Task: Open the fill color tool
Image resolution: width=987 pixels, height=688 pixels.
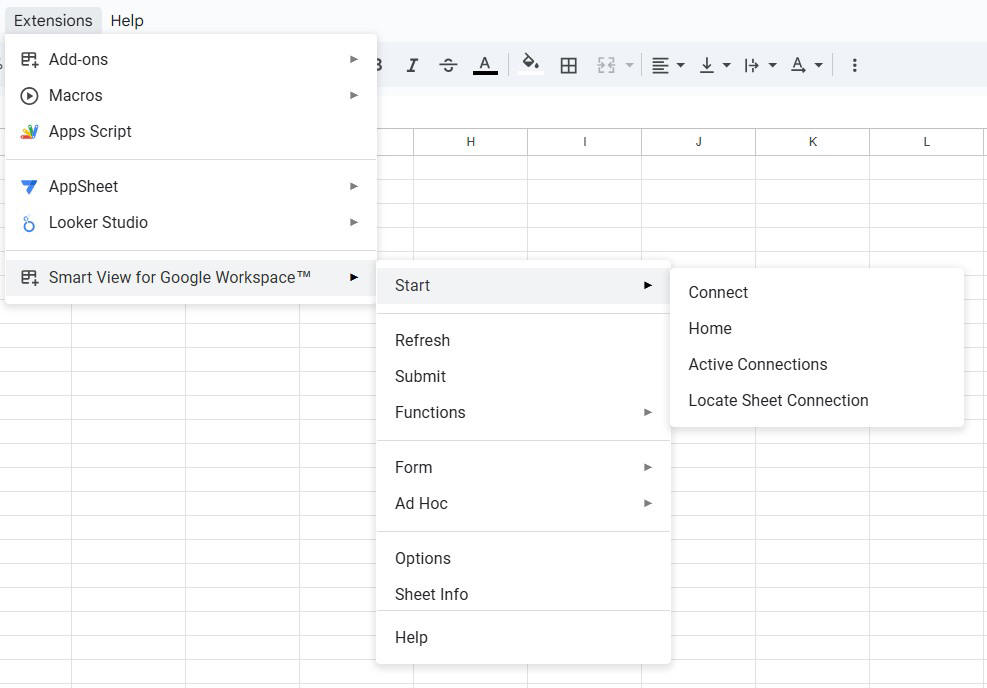Action: (530, 64)
